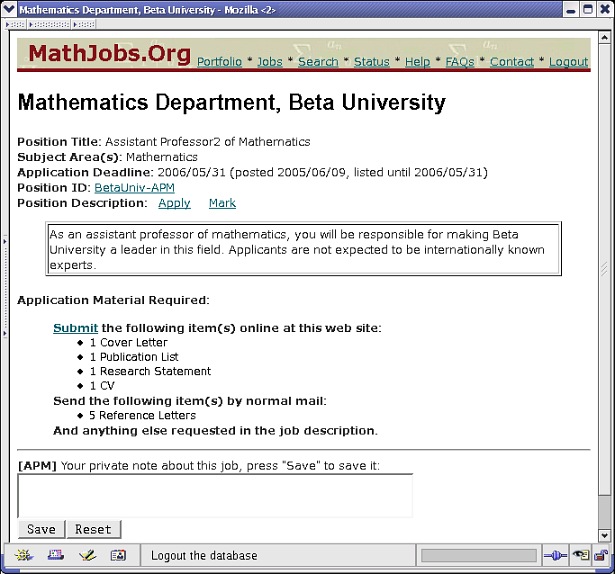The width and height of the screenshot is (615, 574).
Task: Click the "1 CV" list item
Action: point(102,386)
